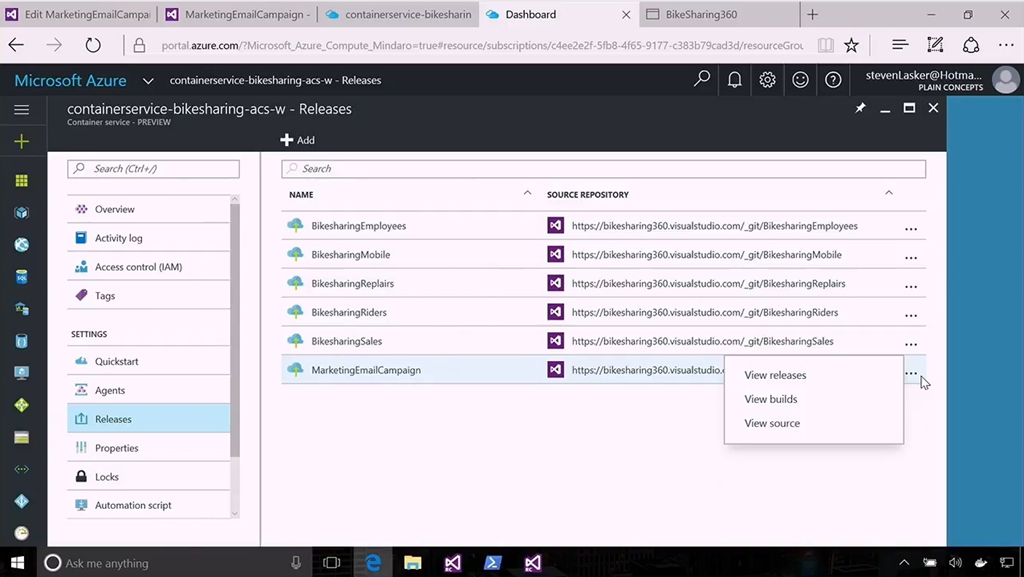Open ellipsis menu for BikesharingEmployees row
Screen dimensions: 1024x577
910,228
